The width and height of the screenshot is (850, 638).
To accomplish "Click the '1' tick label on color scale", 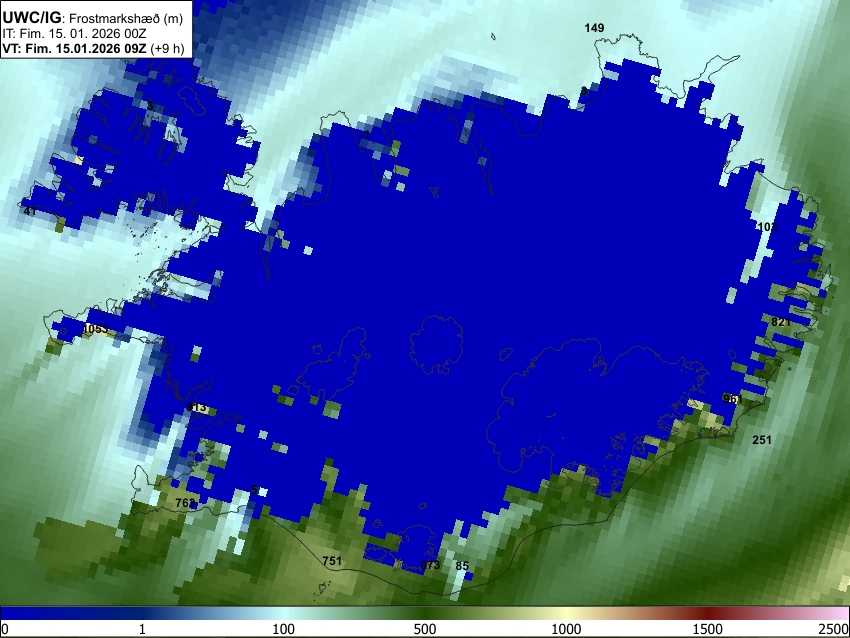I will (x=142, y=629).
